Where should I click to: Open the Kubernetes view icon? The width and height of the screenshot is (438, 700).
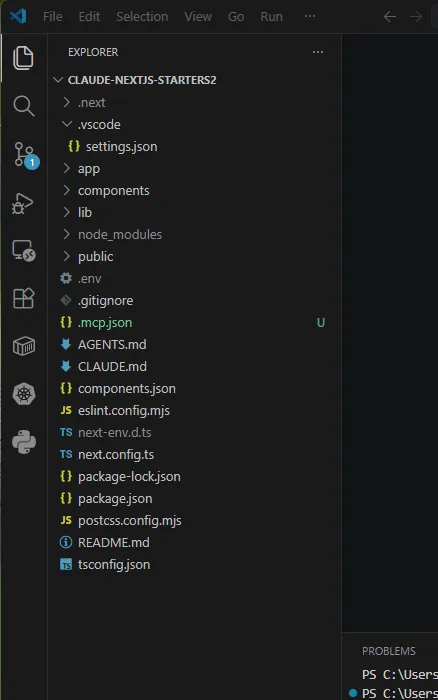24,394
